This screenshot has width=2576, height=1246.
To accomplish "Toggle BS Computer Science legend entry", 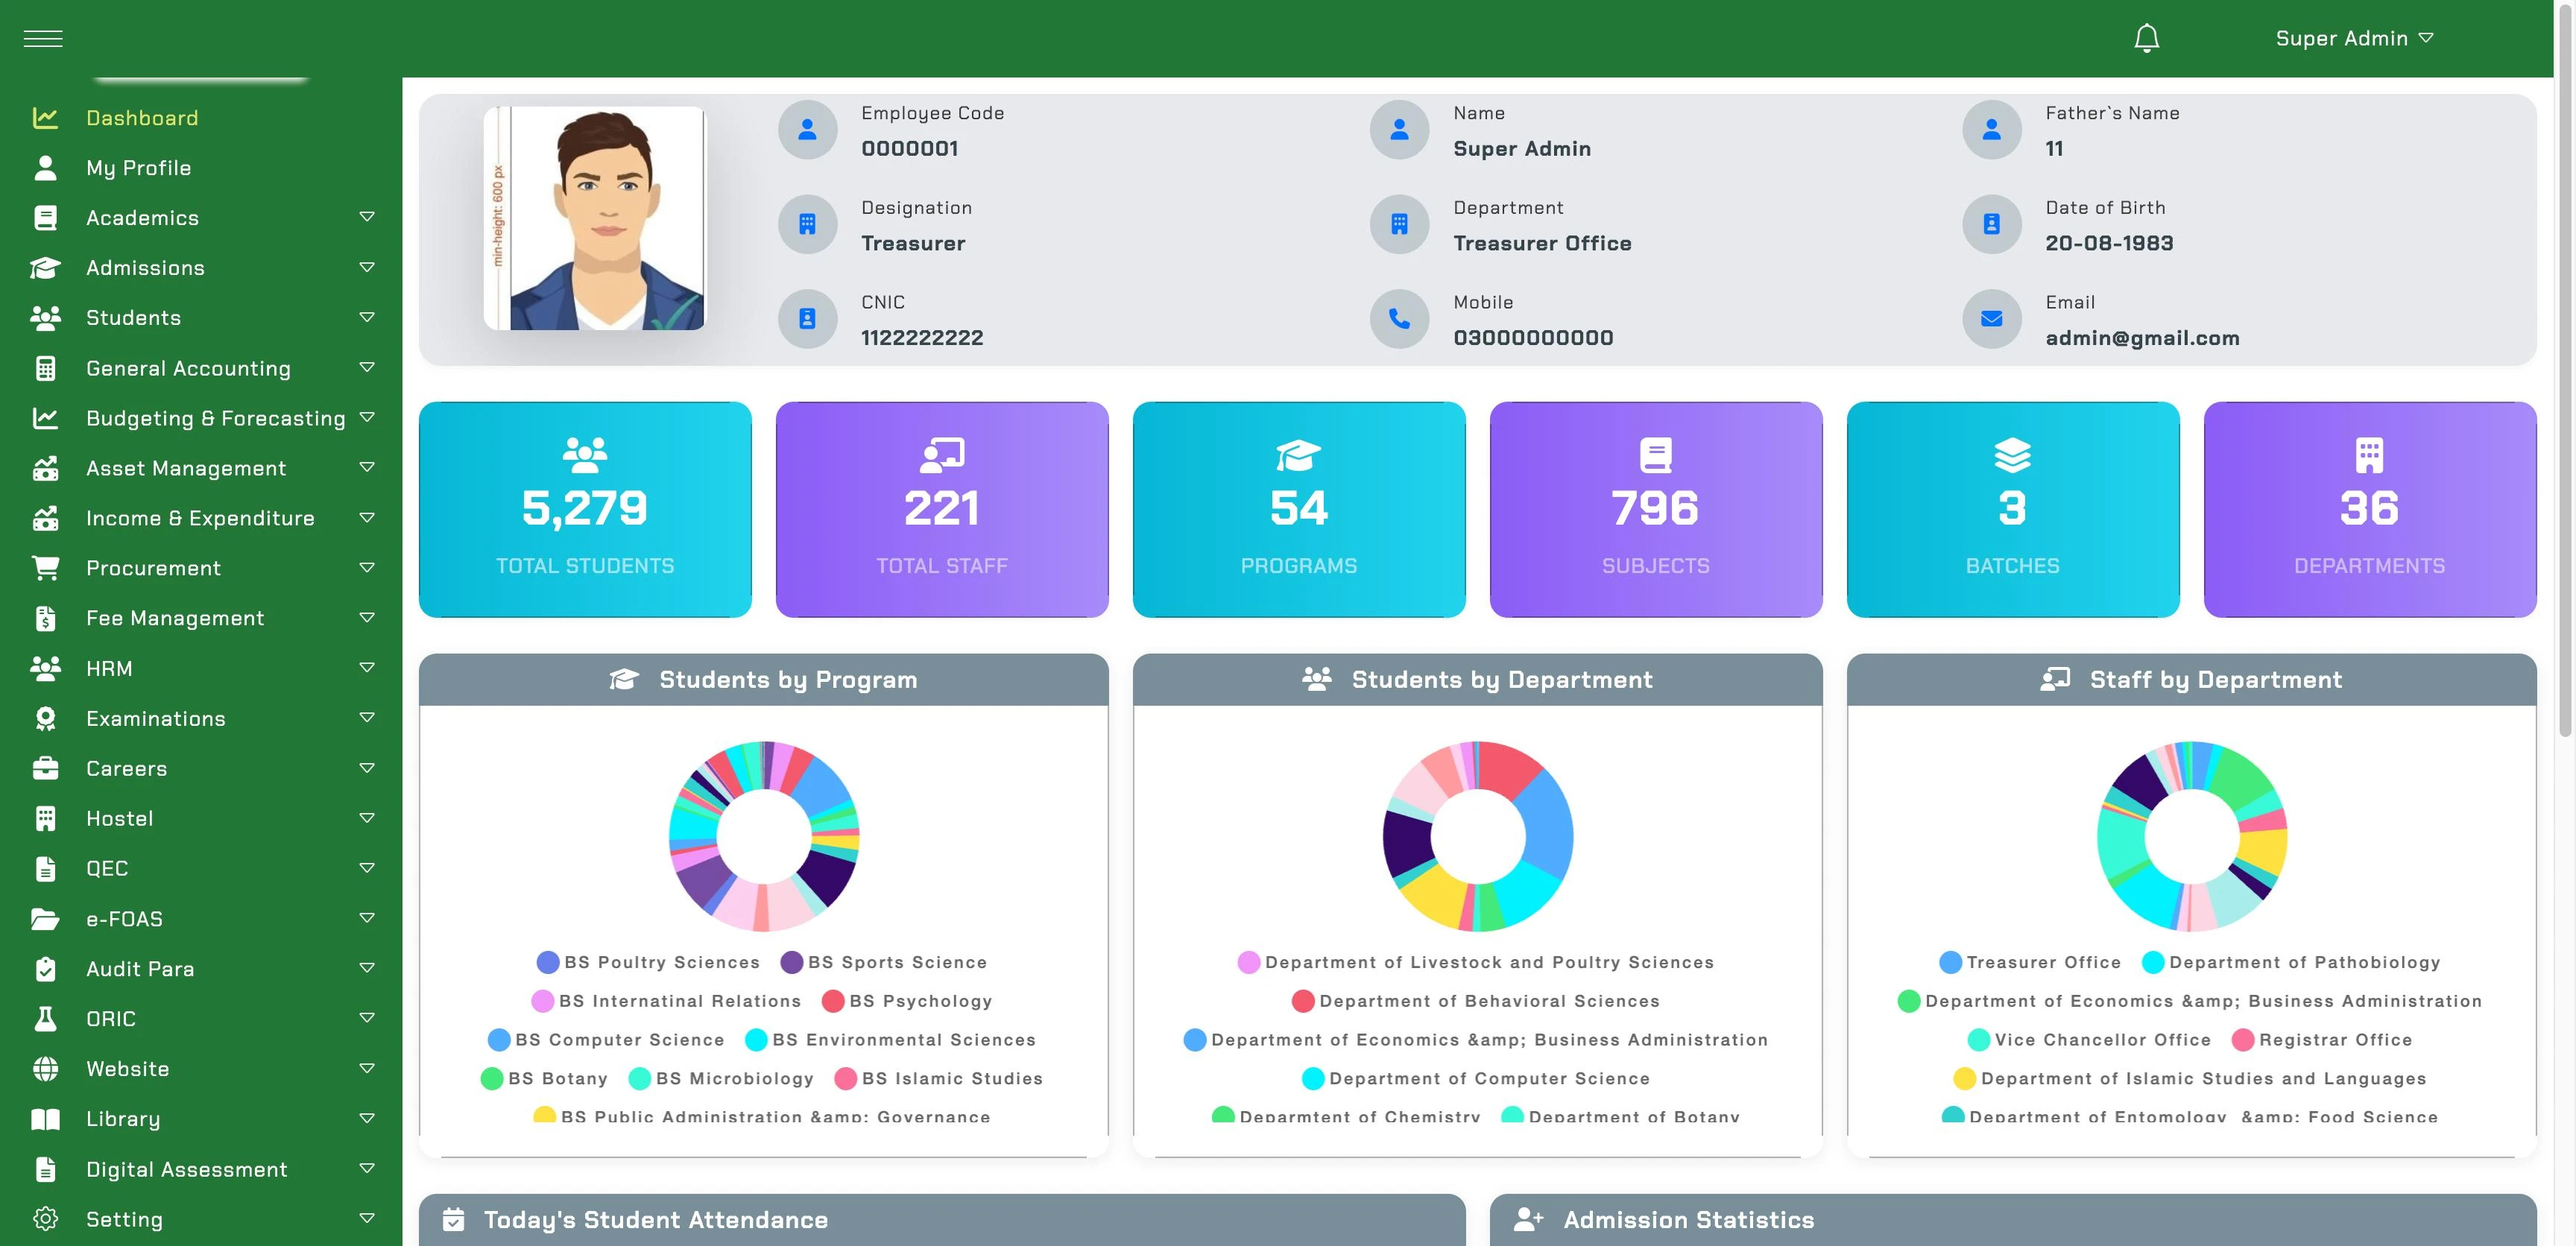I will coord(606,1040).
